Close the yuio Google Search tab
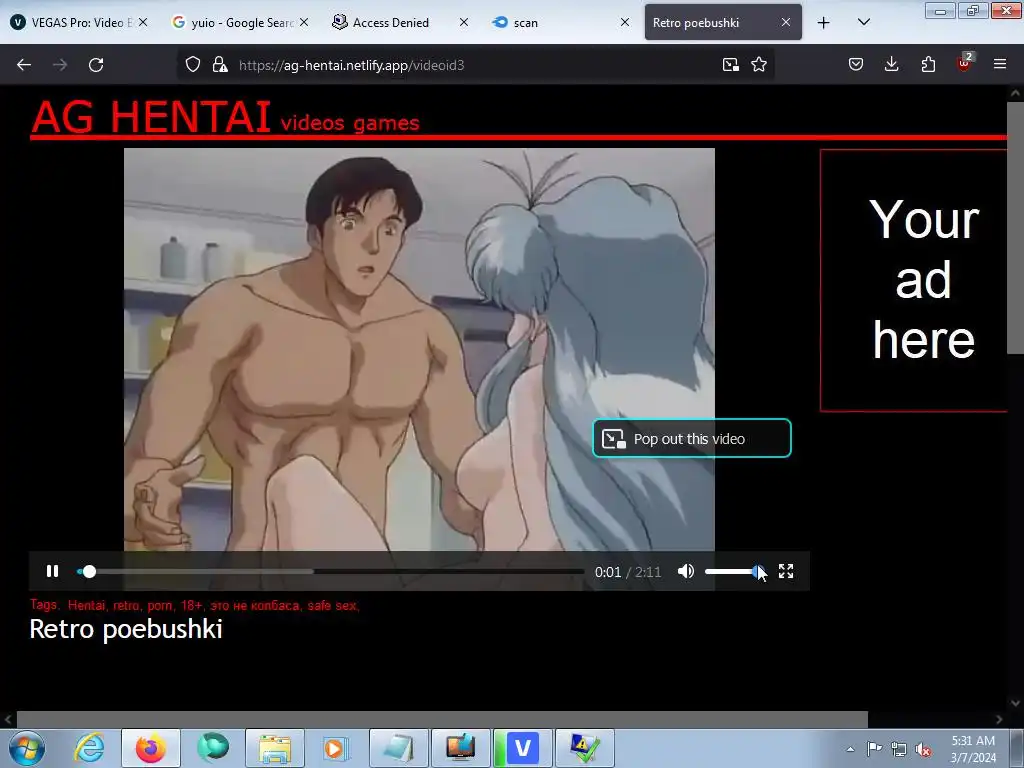 tap(304, 22)
